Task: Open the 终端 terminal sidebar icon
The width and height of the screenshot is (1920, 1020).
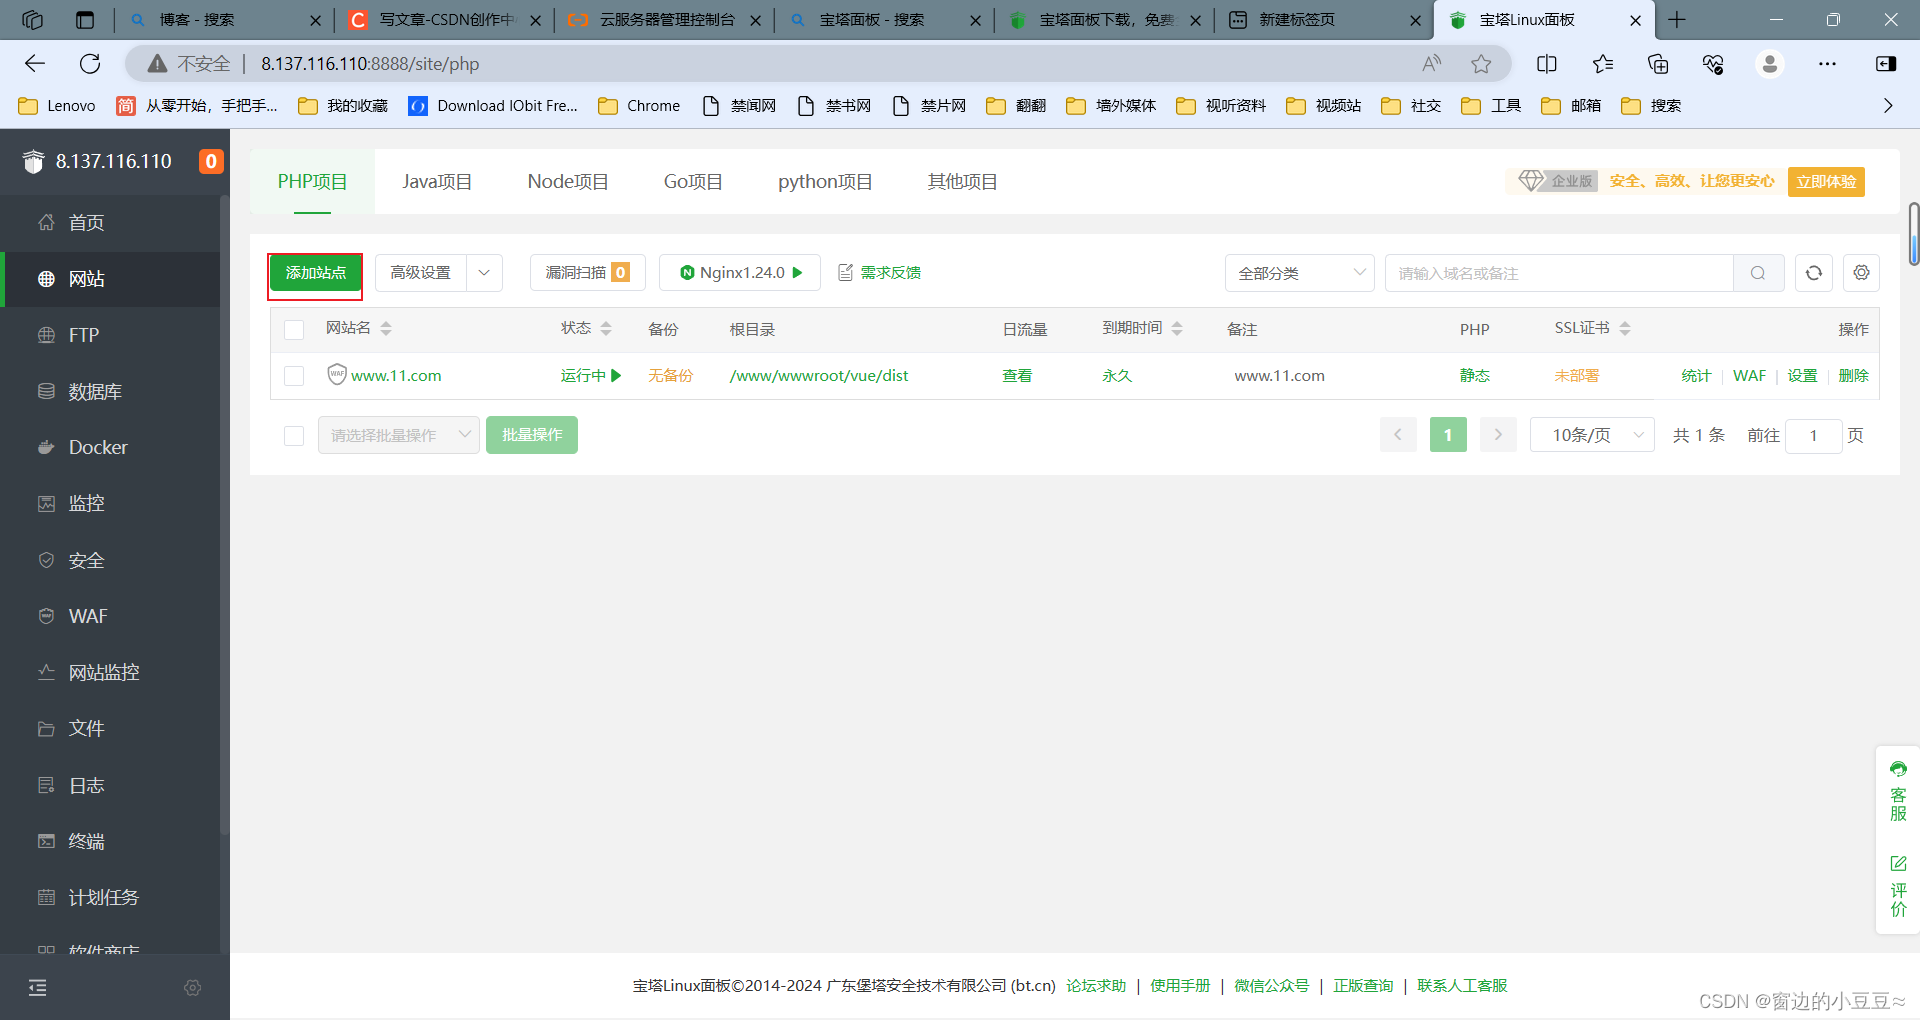Action: 46,841
